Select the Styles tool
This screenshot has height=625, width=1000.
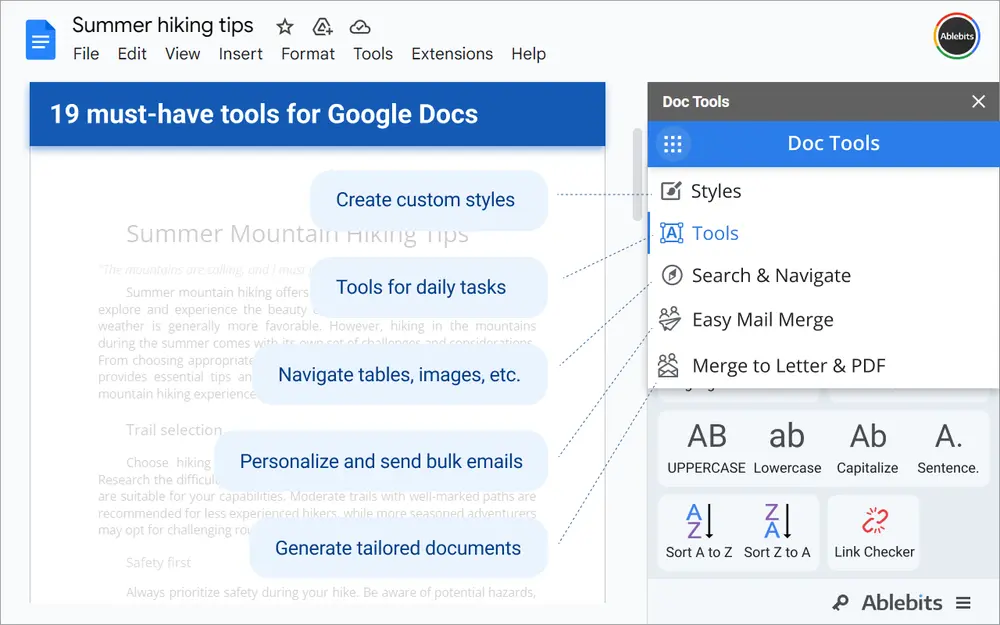tap(716, 191)
